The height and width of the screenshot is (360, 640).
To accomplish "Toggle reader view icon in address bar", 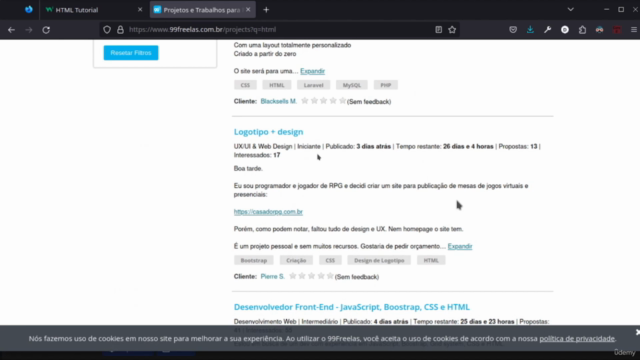I will [438, 29].
